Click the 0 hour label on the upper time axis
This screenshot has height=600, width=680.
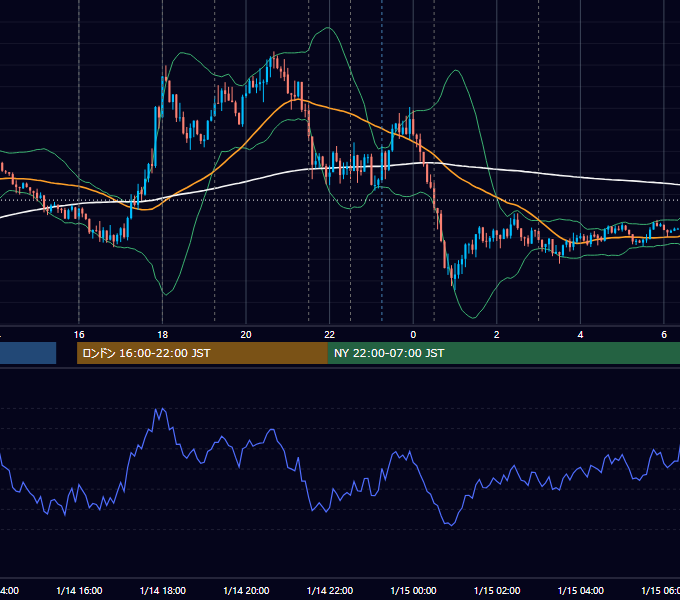tap(413, 335)
